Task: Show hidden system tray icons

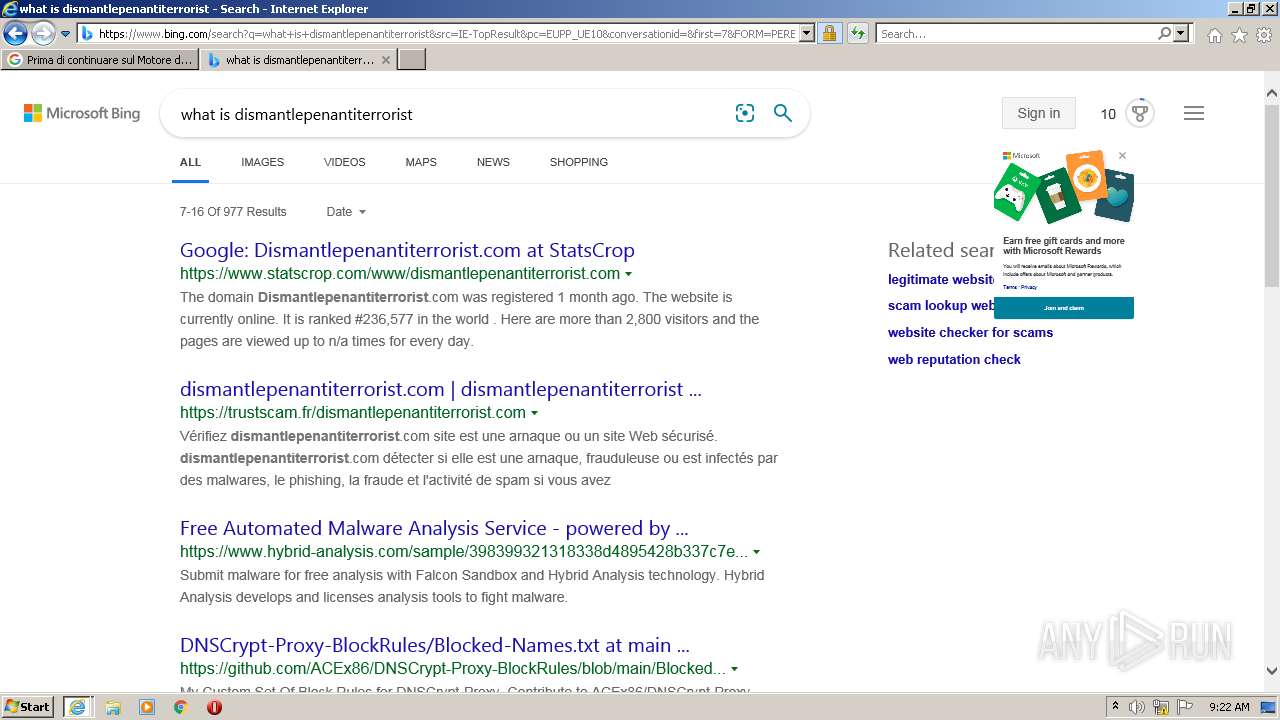Action: point(1115,707)
